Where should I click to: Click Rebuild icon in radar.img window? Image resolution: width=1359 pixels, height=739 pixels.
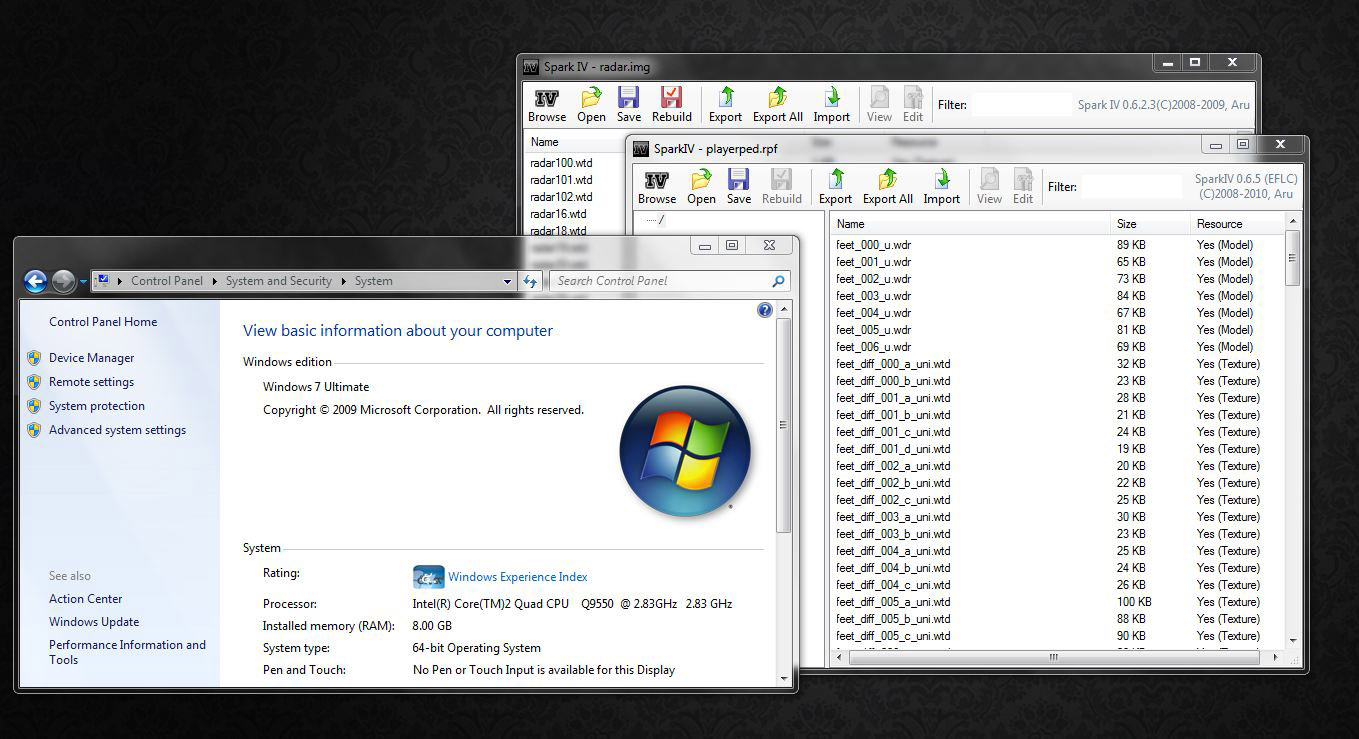click(671, 98)
